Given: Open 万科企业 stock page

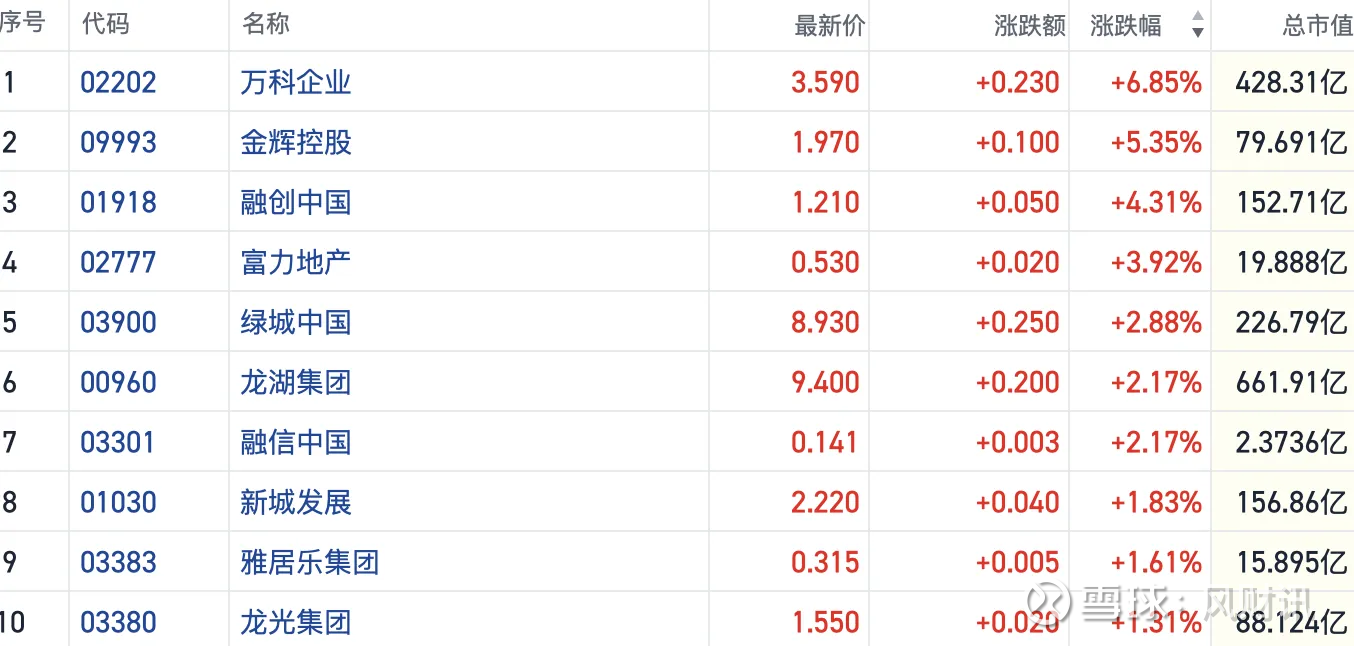Looking at the screenshot, I should click(296, 82).
